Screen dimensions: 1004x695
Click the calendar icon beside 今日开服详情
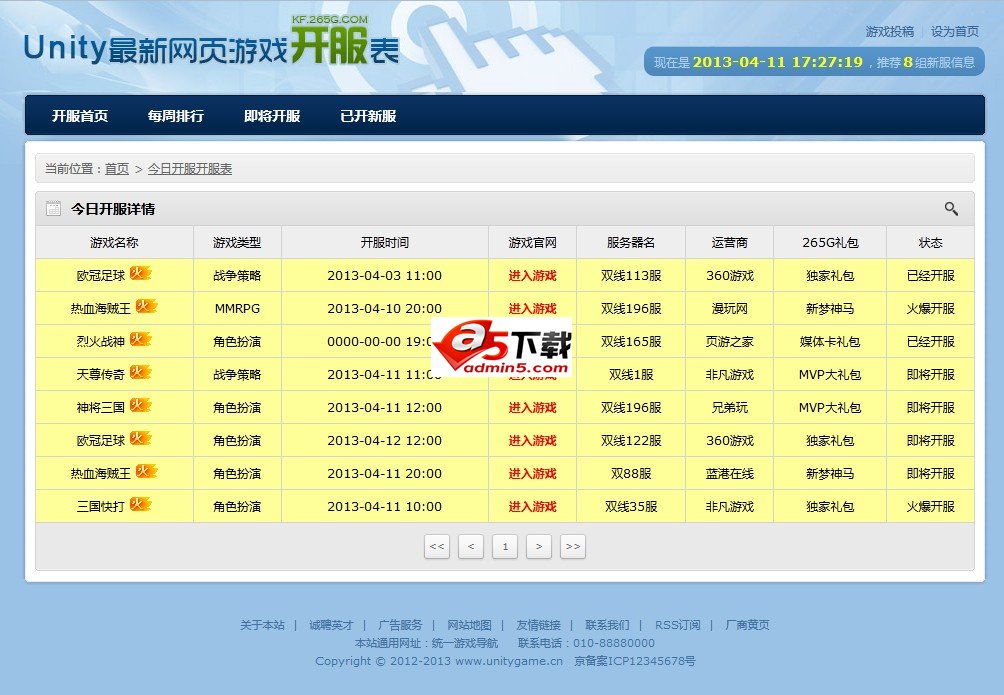(54, 209)
